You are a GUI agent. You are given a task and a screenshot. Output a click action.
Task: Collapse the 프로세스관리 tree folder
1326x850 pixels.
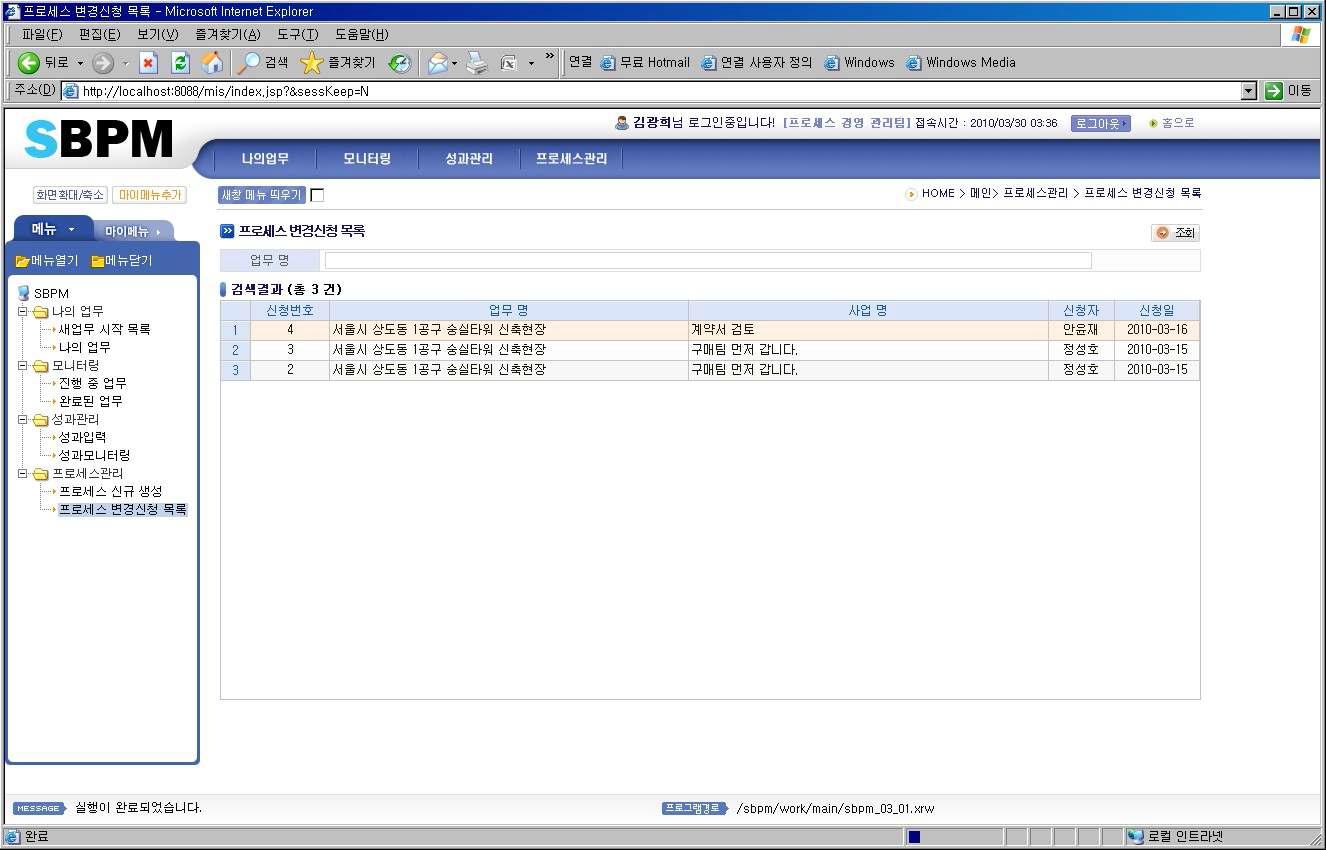click(22, 473)
